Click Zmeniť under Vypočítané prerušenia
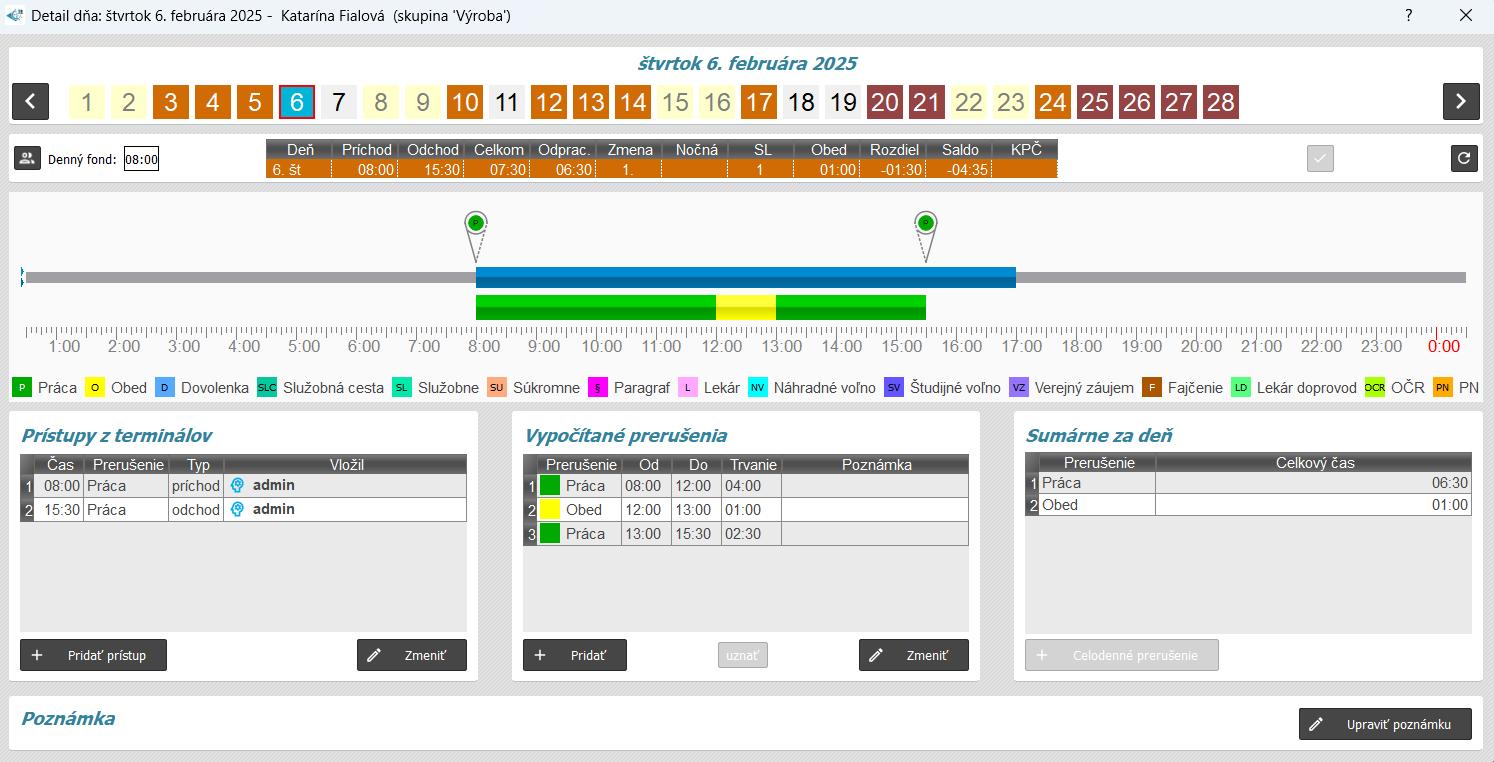Screen dimensions: 1494x762 [913, 655]
